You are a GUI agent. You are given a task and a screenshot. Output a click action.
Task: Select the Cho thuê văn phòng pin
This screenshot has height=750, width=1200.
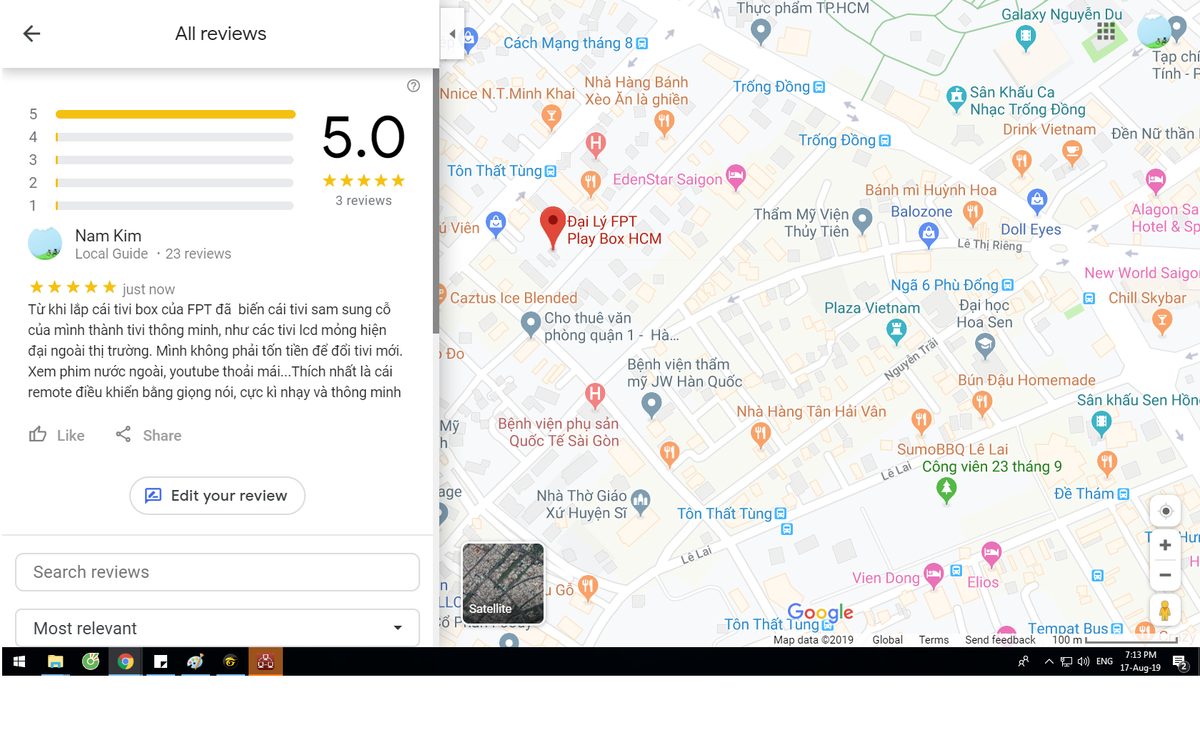(x=531, y=324)
